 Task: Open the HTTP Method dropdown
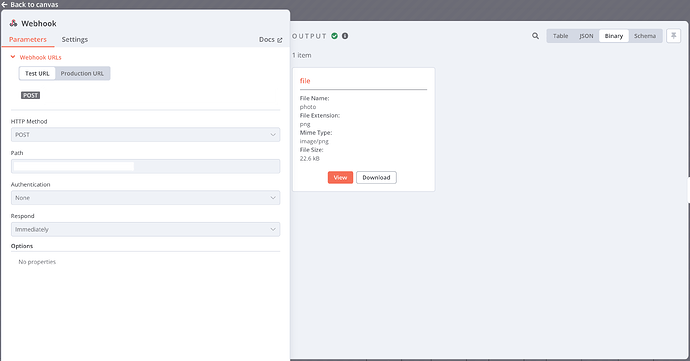[145, 135]
